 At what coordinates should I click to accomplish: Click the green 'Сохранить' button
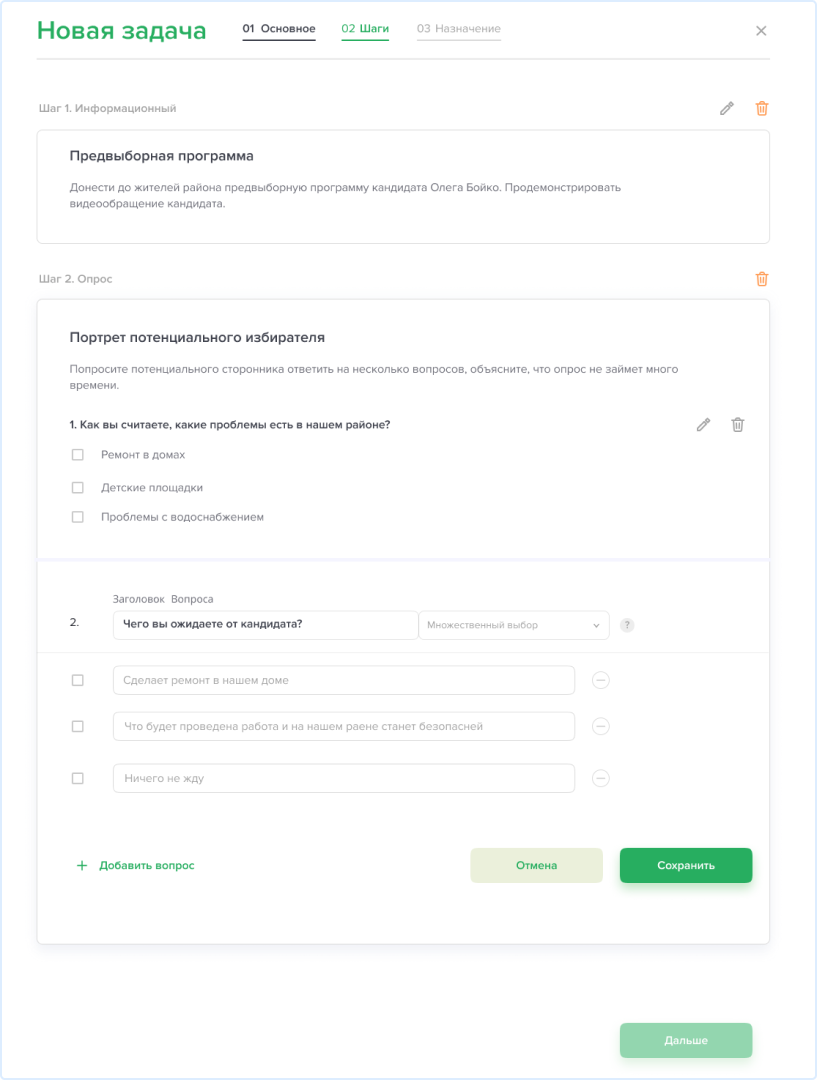(x=686, y=866)
